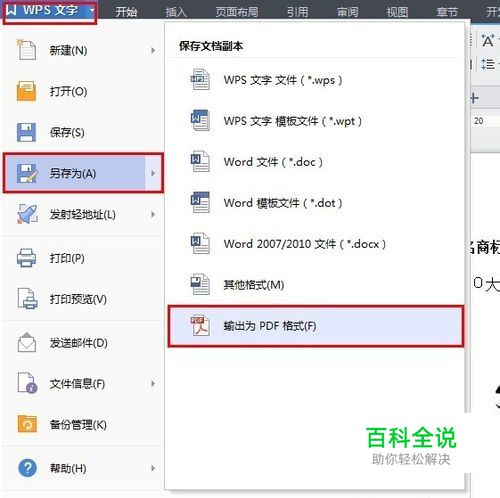Screen dimensions: 500x498
Task: Open the WPS 文字 dropdown arrow
Action: click(x=92, y=10)
